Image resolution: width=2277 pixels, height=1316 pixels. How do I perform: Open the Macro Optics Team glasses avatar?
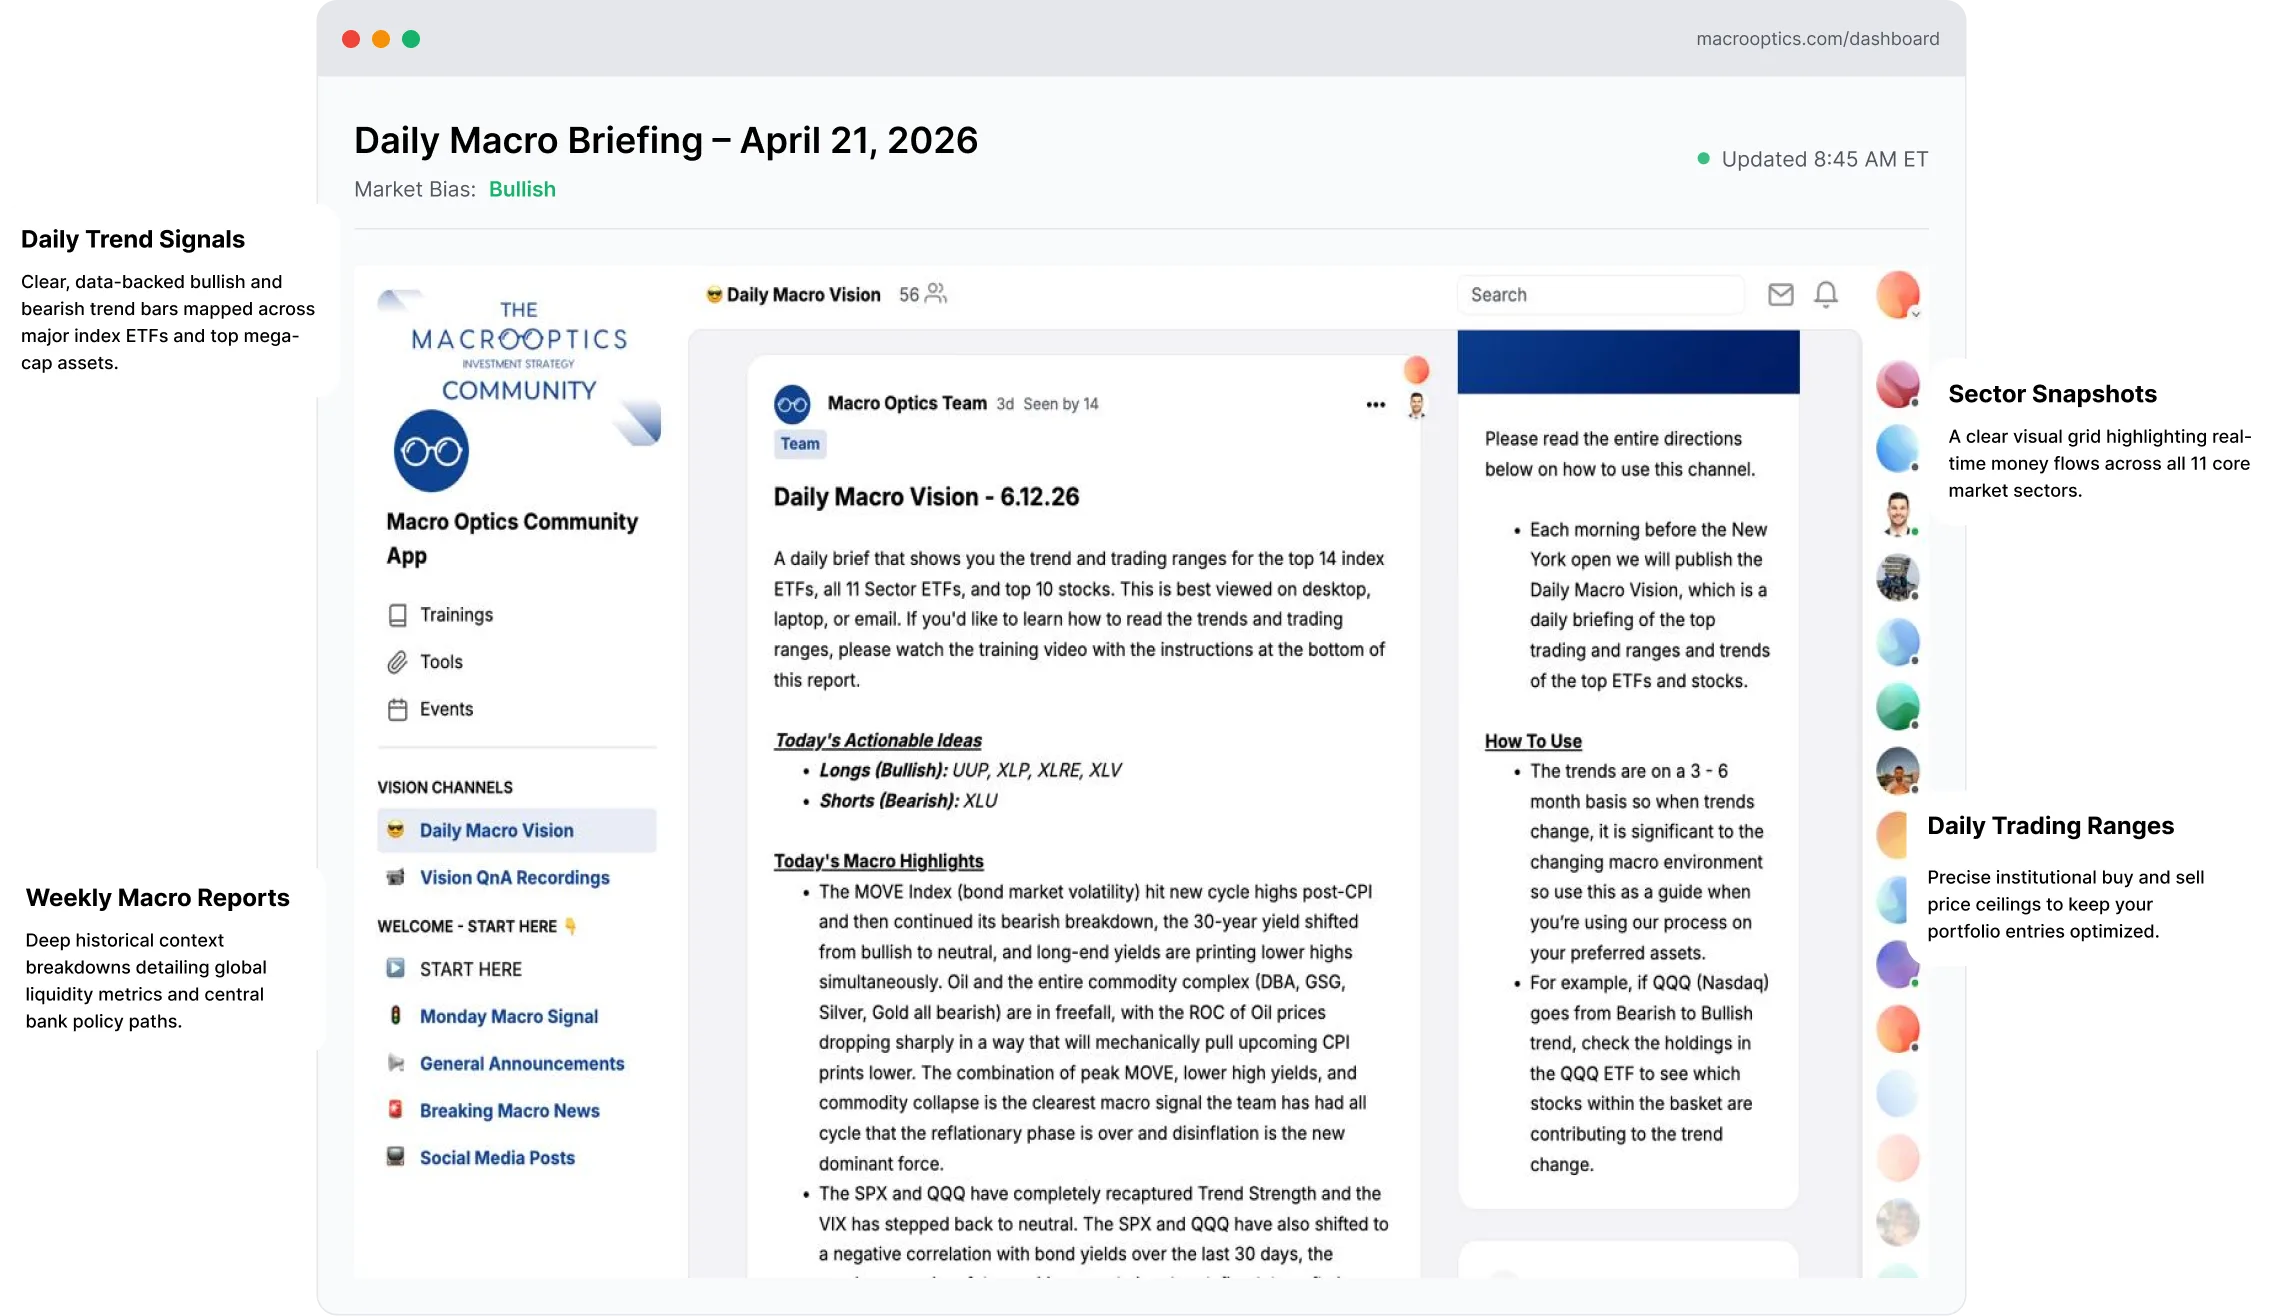coord(792,404)
